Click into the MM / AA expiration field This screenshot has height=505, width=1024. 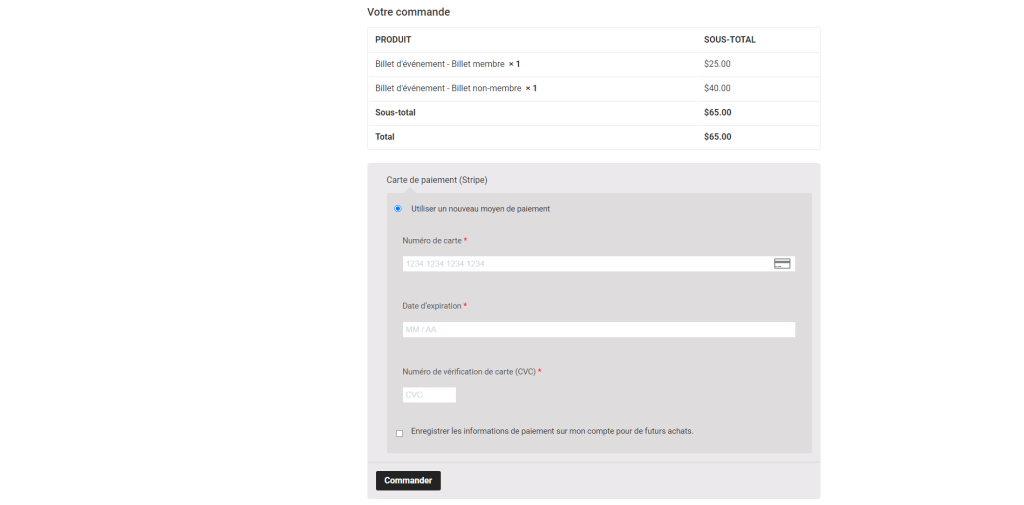pyautogui.click(x=598, y=330)
